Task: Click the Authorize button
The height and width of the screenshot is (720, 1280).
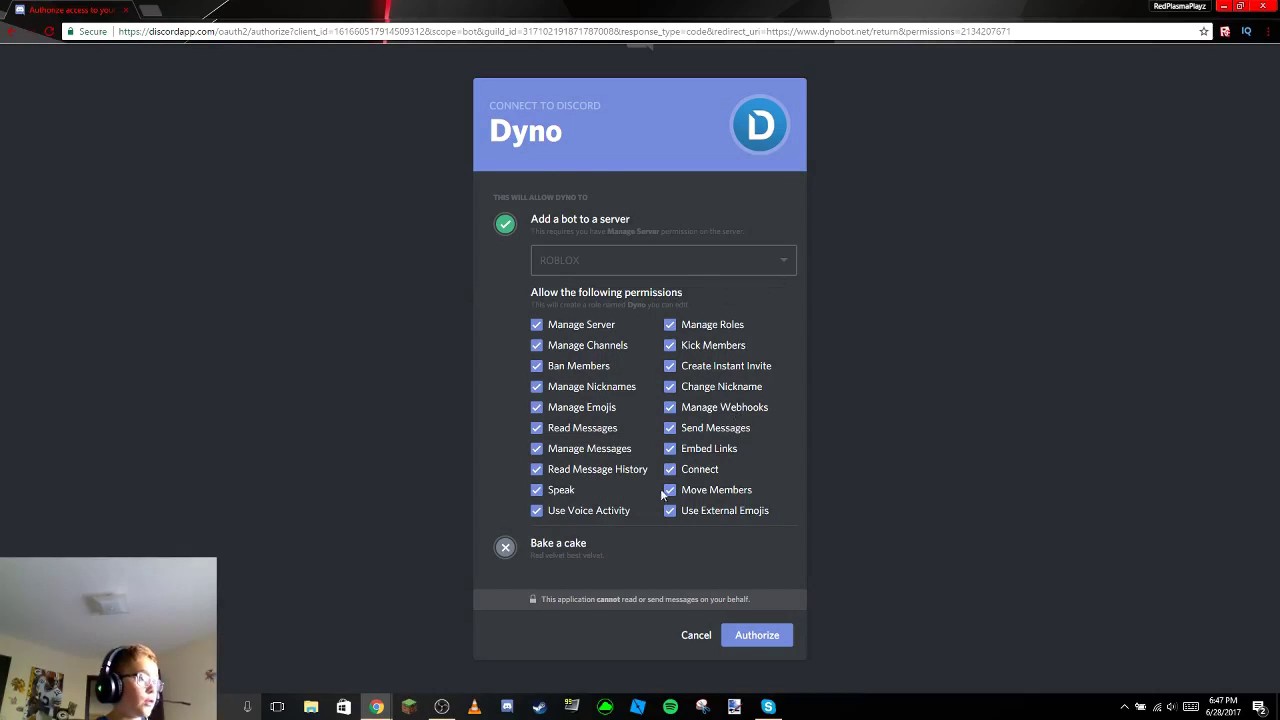Action: click(757, 635)
